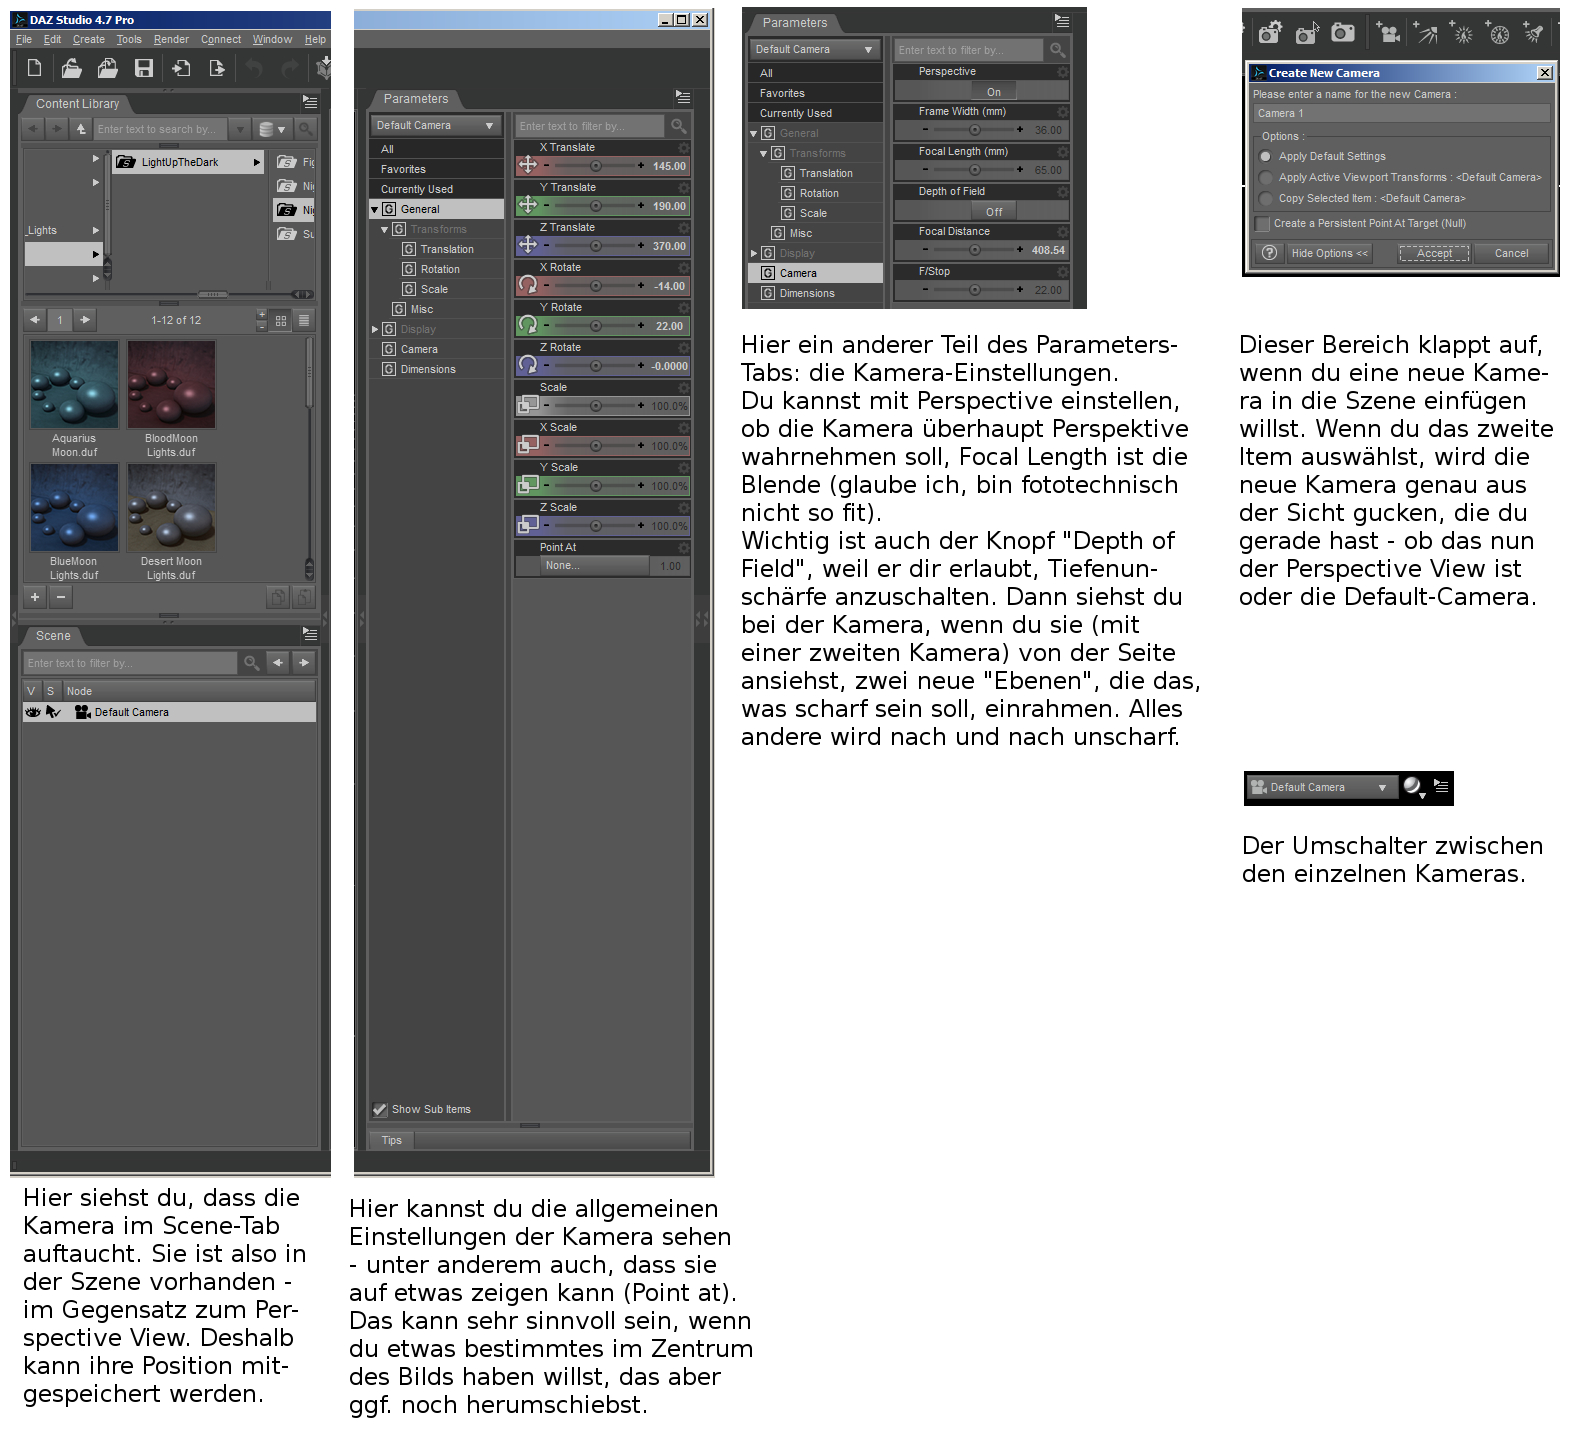Select Currently Used in X Translate Parameters panel

(437, 190)
